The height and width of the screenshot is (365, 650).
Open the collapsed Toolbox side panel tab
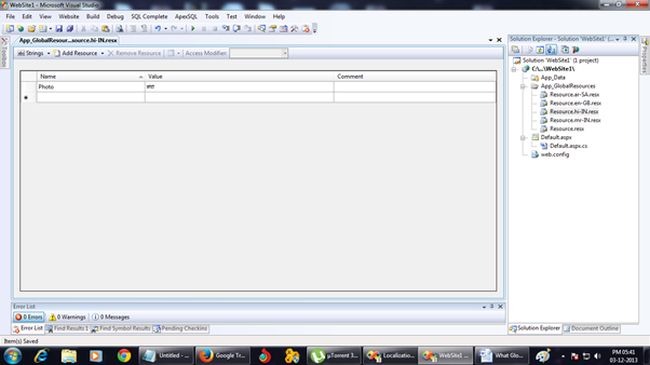pos(4,53)
